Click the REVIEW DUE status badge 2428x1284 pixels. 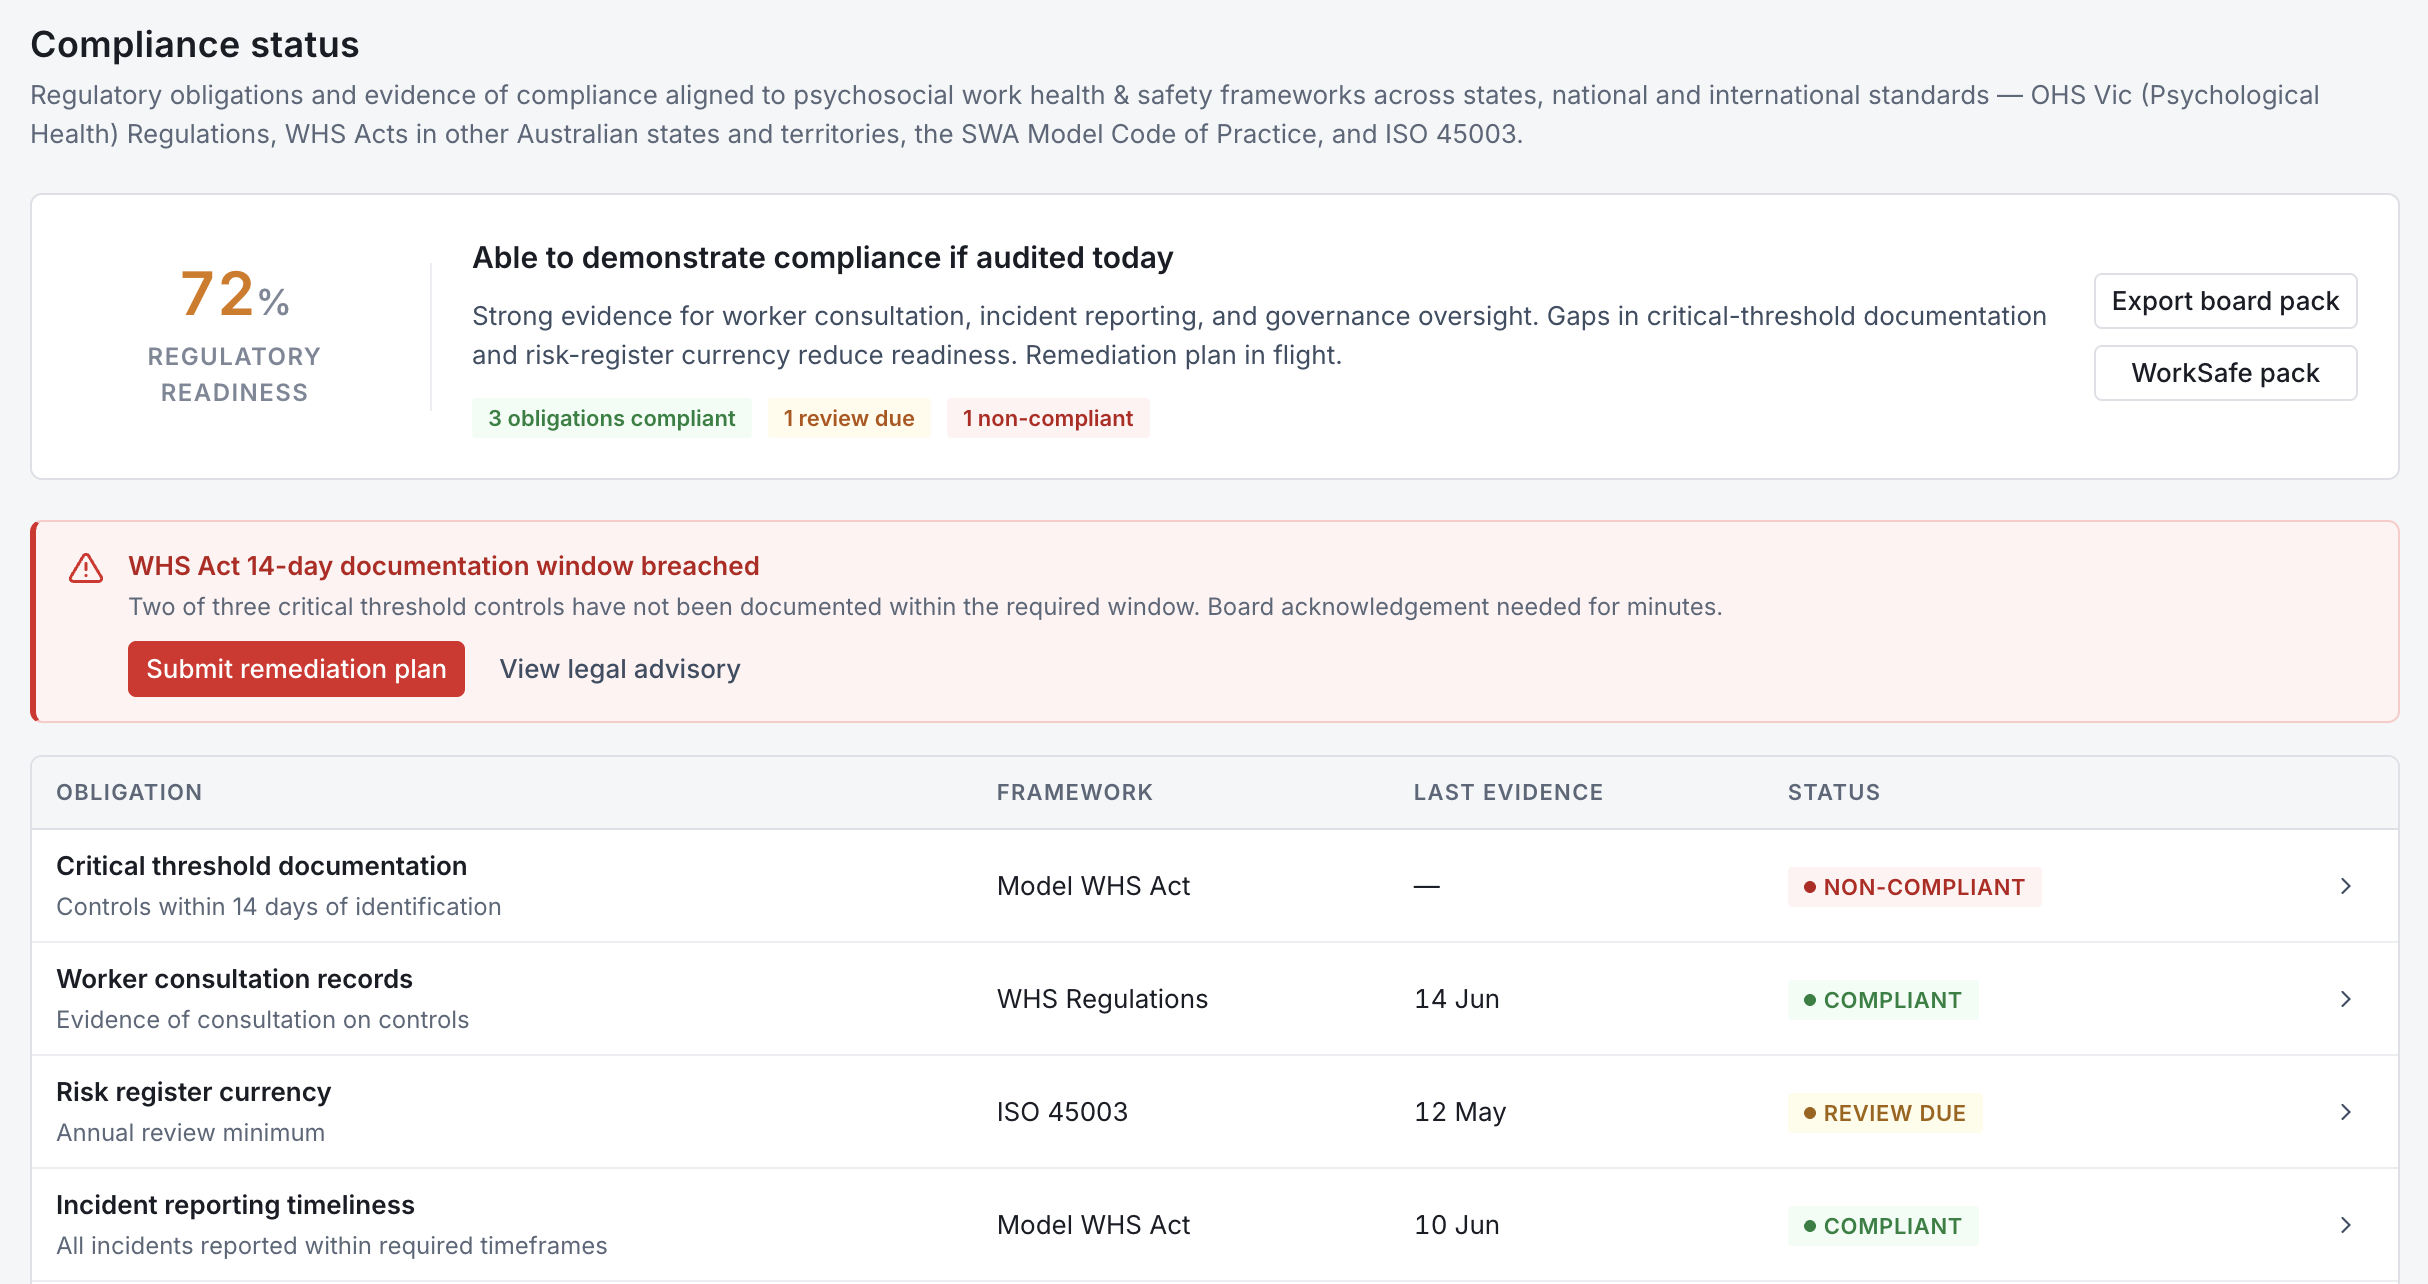(1885, 1113)
